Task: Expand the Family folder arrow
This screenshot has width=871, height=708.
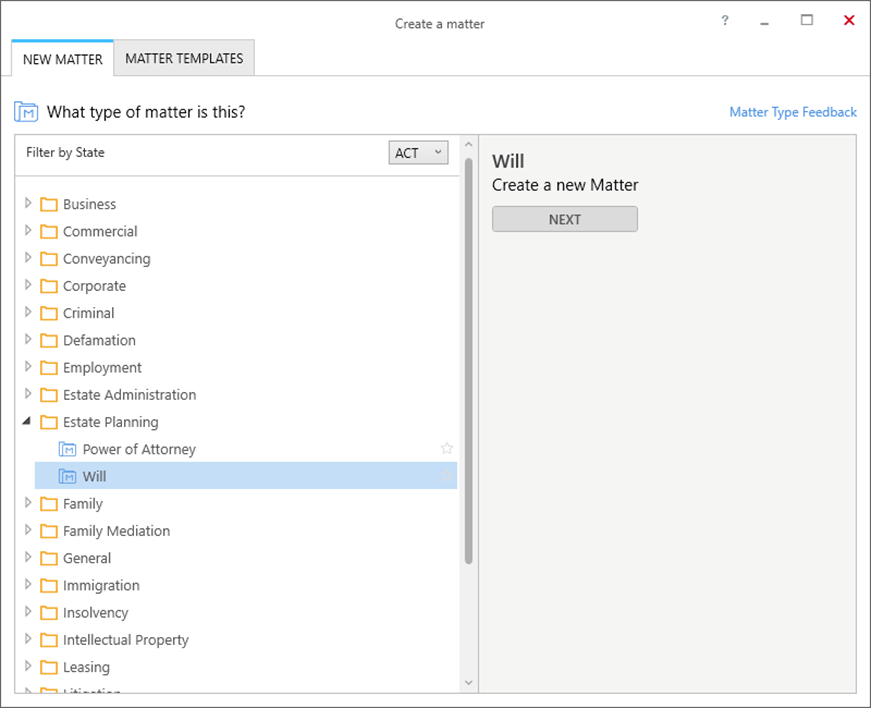Action: (x=27, y=503)
